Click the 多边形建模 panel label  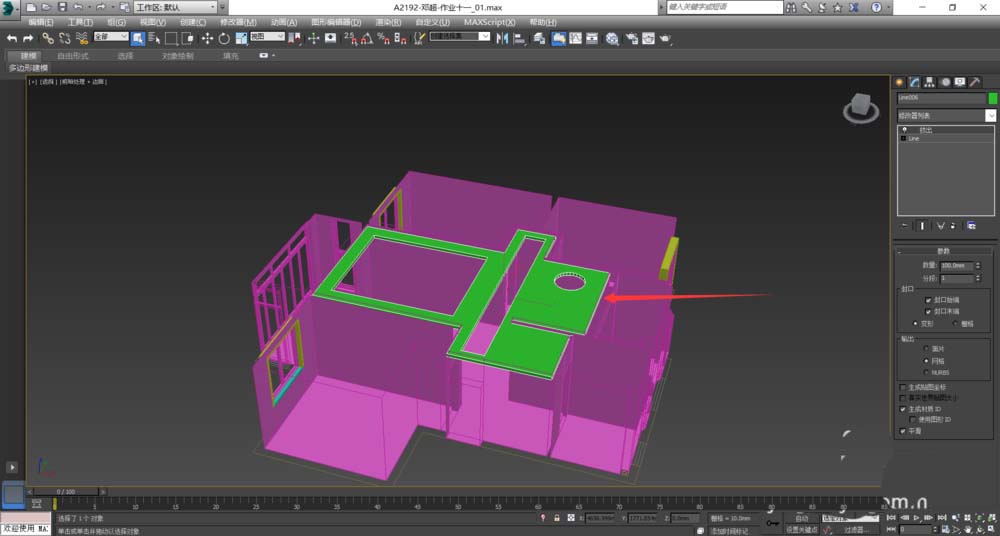(28, 68)
